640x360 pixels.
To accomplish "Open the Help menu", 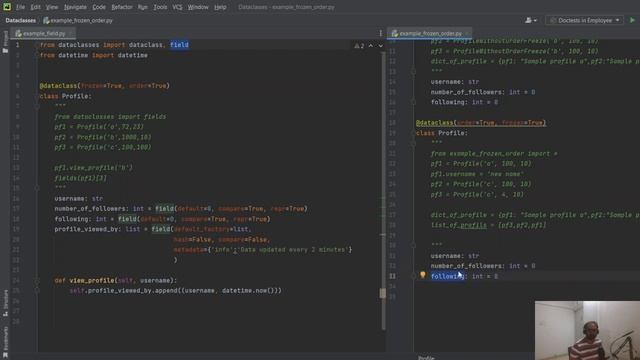I will tap(220, 7).
